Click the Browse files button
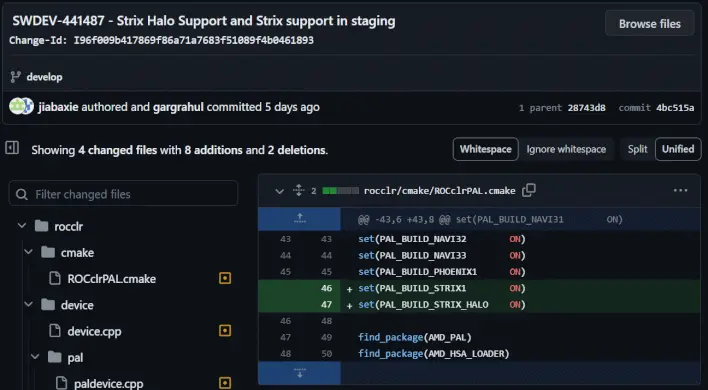This screenshot has height=390, width=708. [x=649, y=23]
